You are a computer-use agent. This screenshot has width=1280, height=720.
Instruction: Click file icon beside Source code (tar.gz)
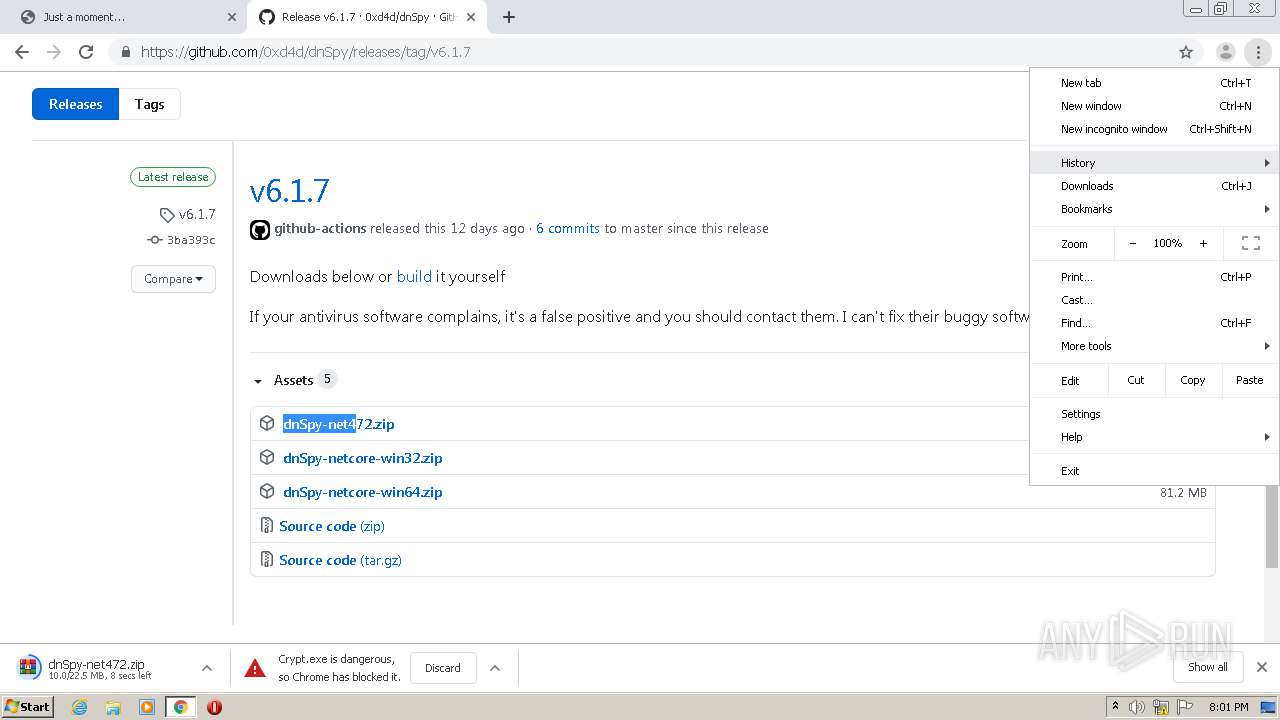pyautogui.click(x=266, y=559)
